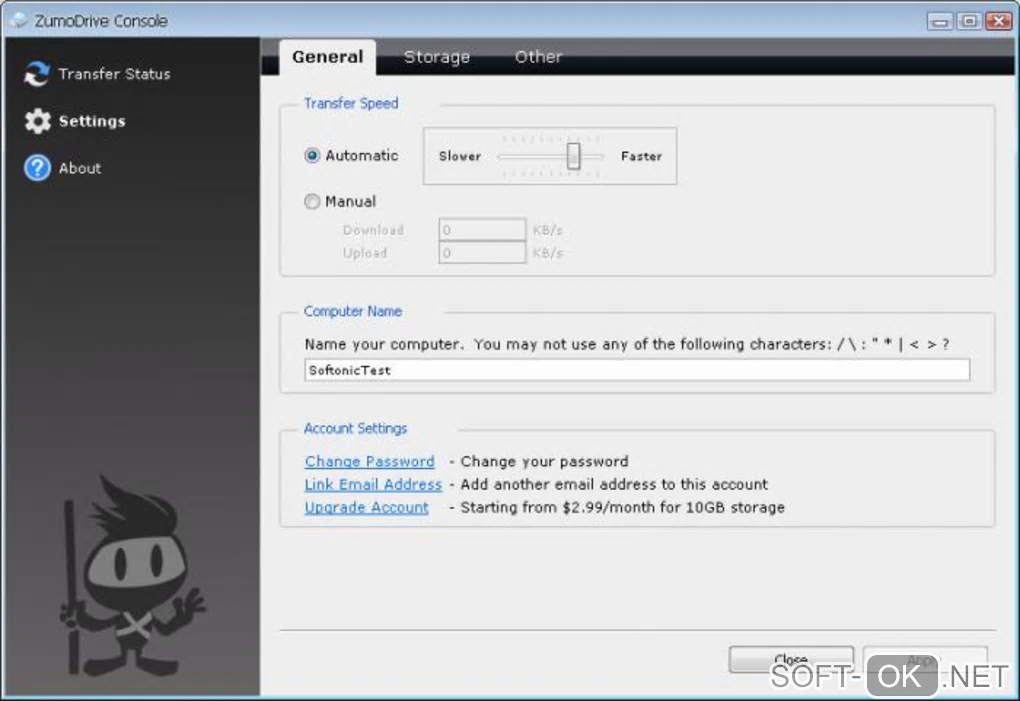Viewport: 1020px width, 701px height.
Task: Click the 'Account Settings' group heading
Action: [x=355, y=429]
